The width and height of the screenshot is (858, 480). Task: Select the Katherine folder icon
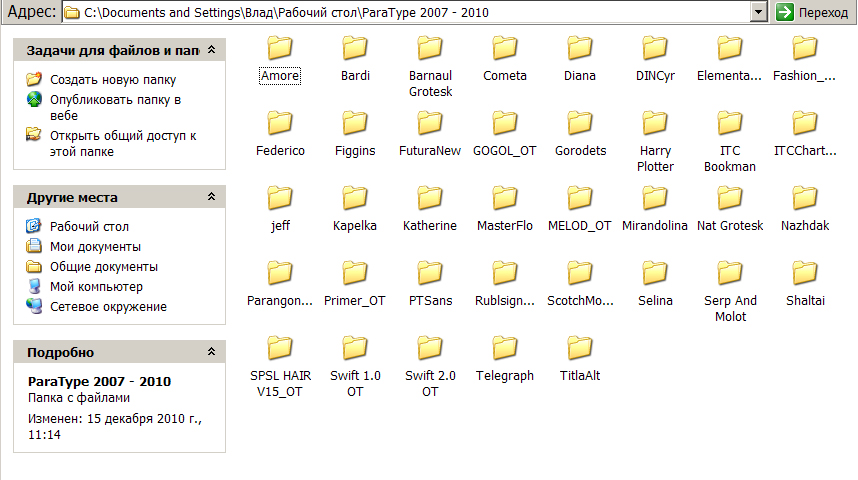430,198
